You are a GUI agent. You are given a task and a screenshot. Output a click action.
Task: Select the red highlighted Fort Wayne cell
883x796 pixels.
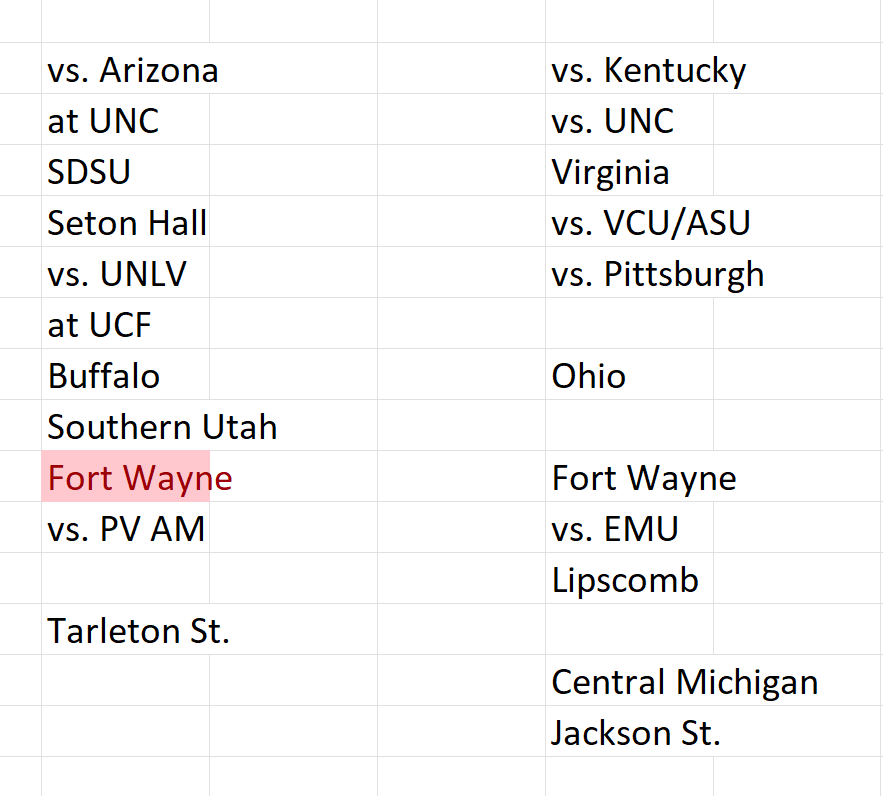click(x=125, y=479)
